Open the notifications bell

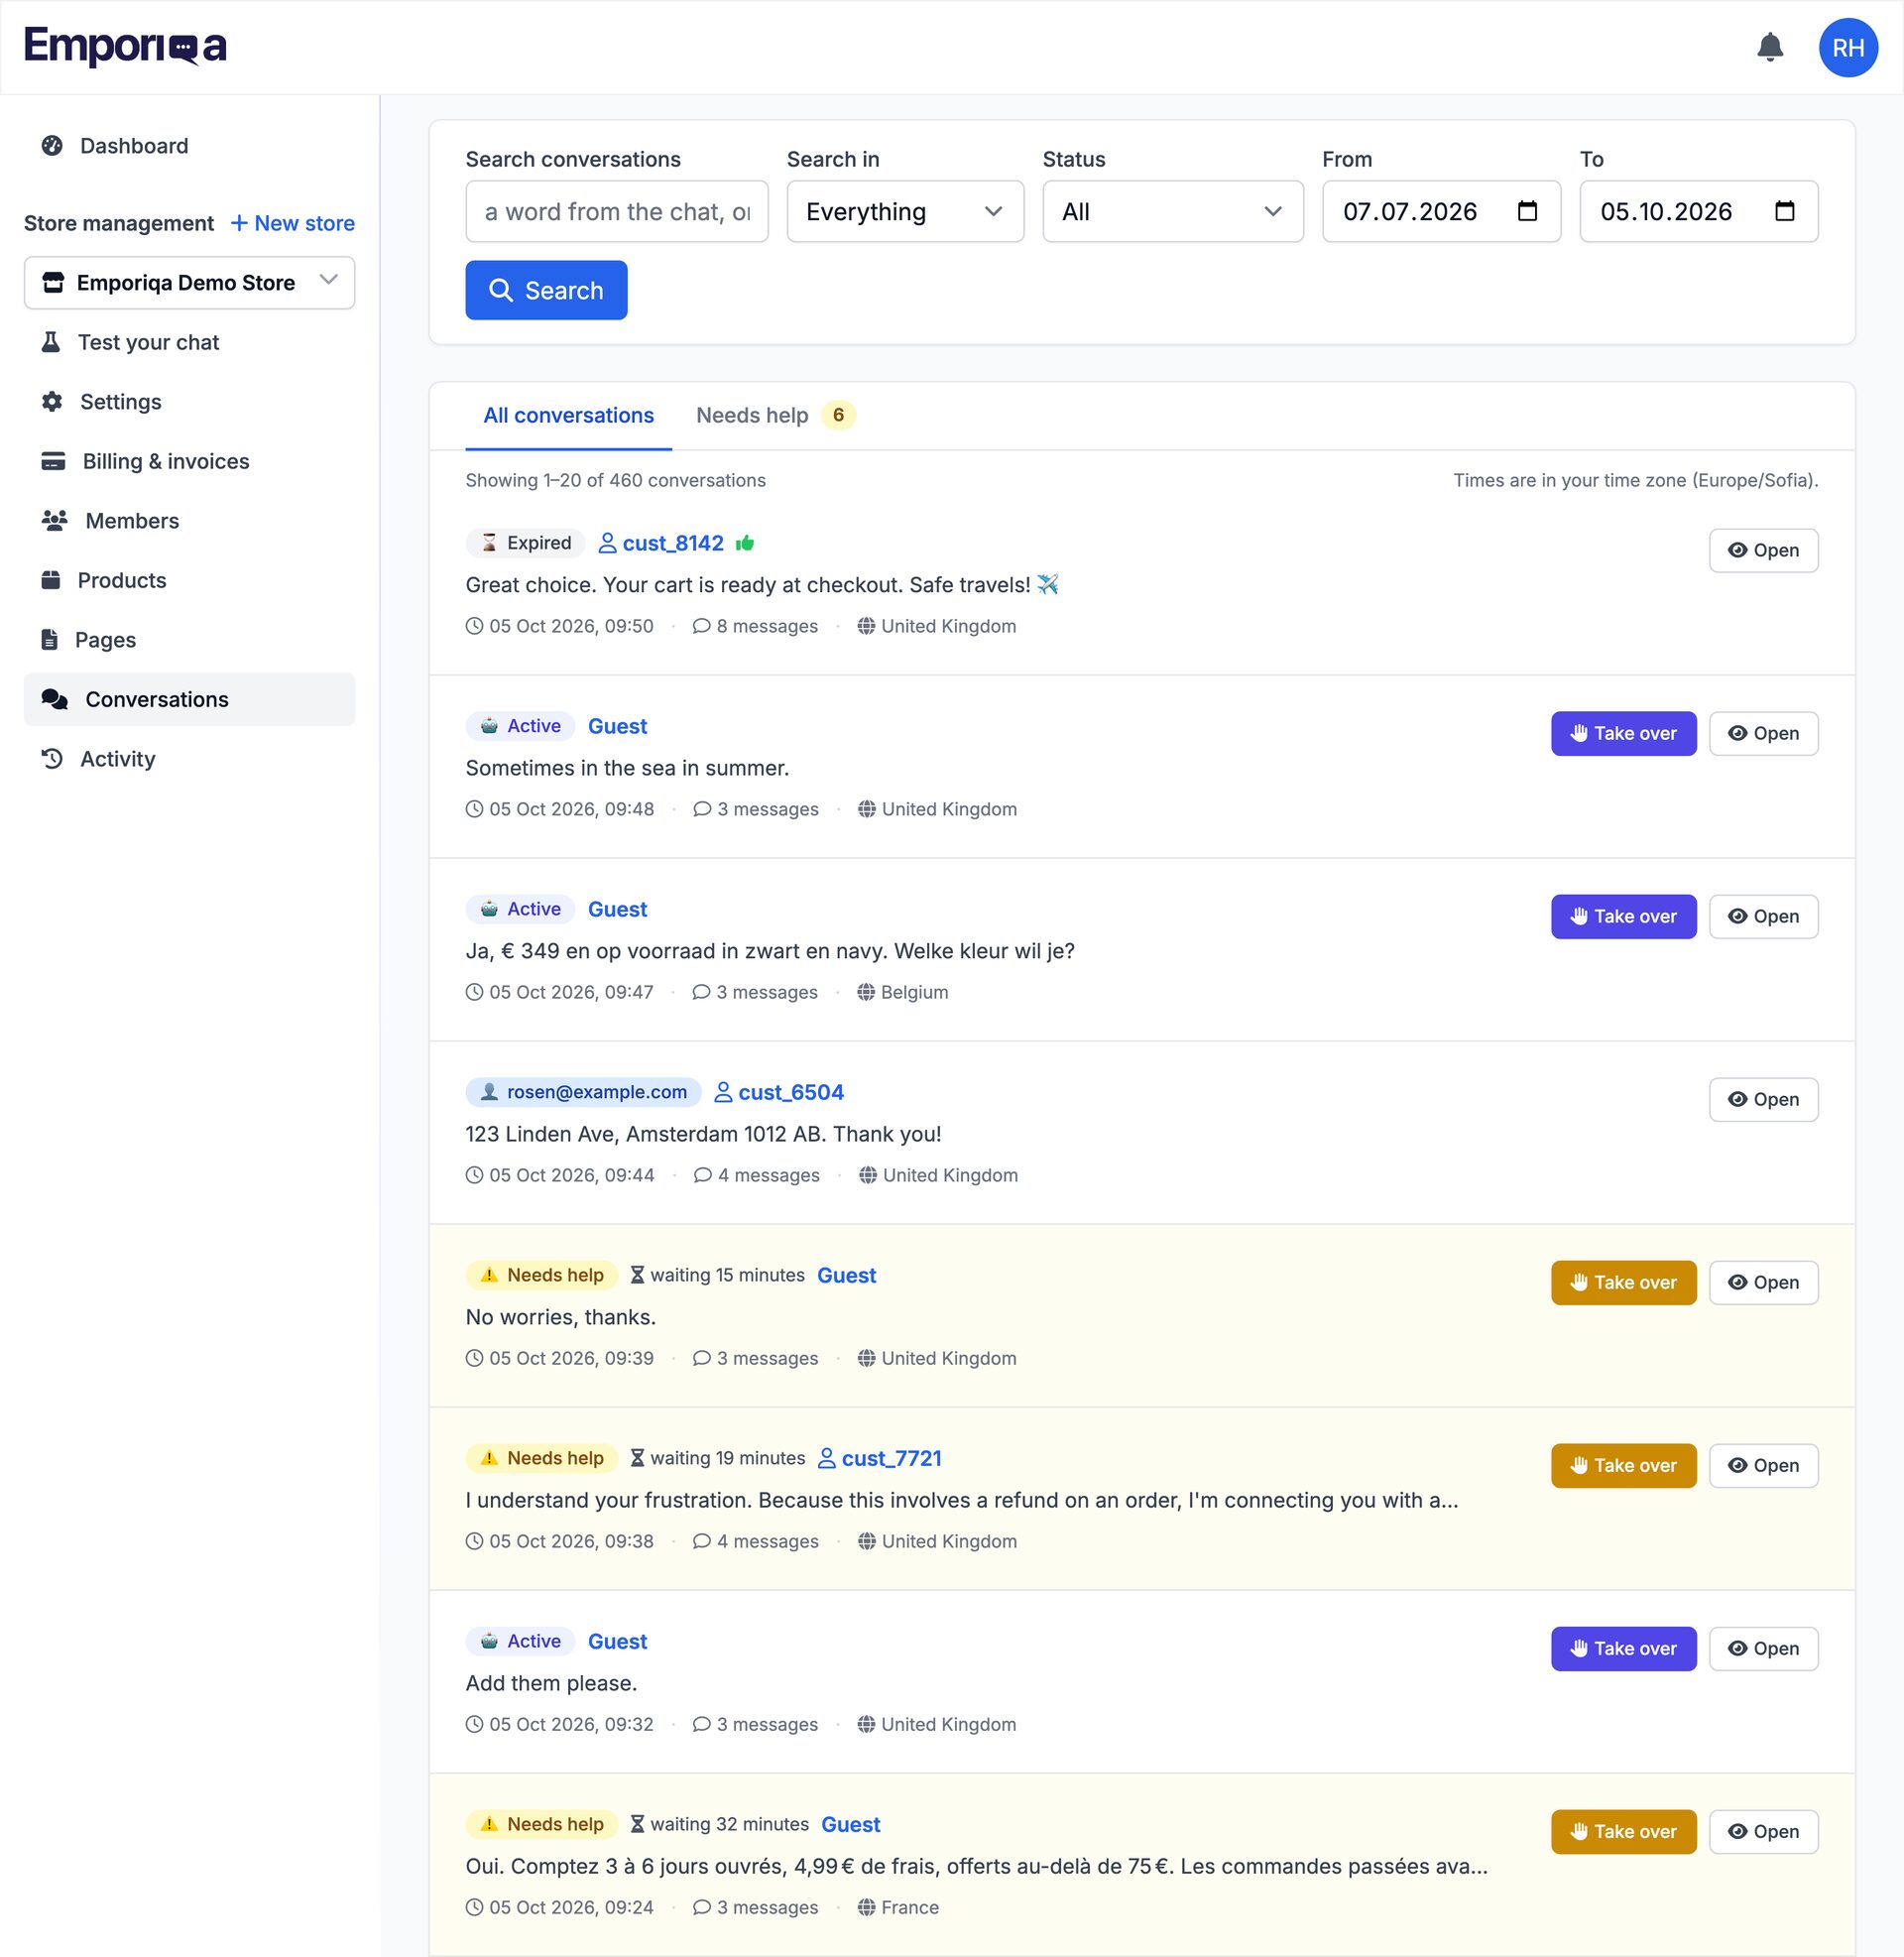pyautogui.click(x=1770, y=47)
